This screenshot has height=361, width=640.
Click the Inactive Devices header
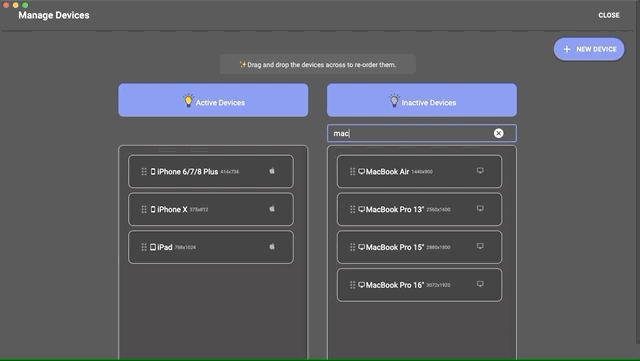click(x=422, y=100)
